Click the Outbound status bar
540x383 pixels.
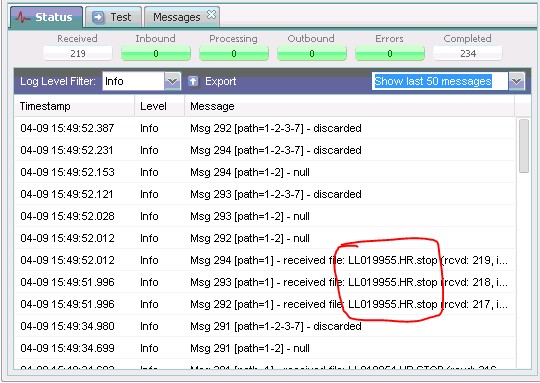click(312, 53)
